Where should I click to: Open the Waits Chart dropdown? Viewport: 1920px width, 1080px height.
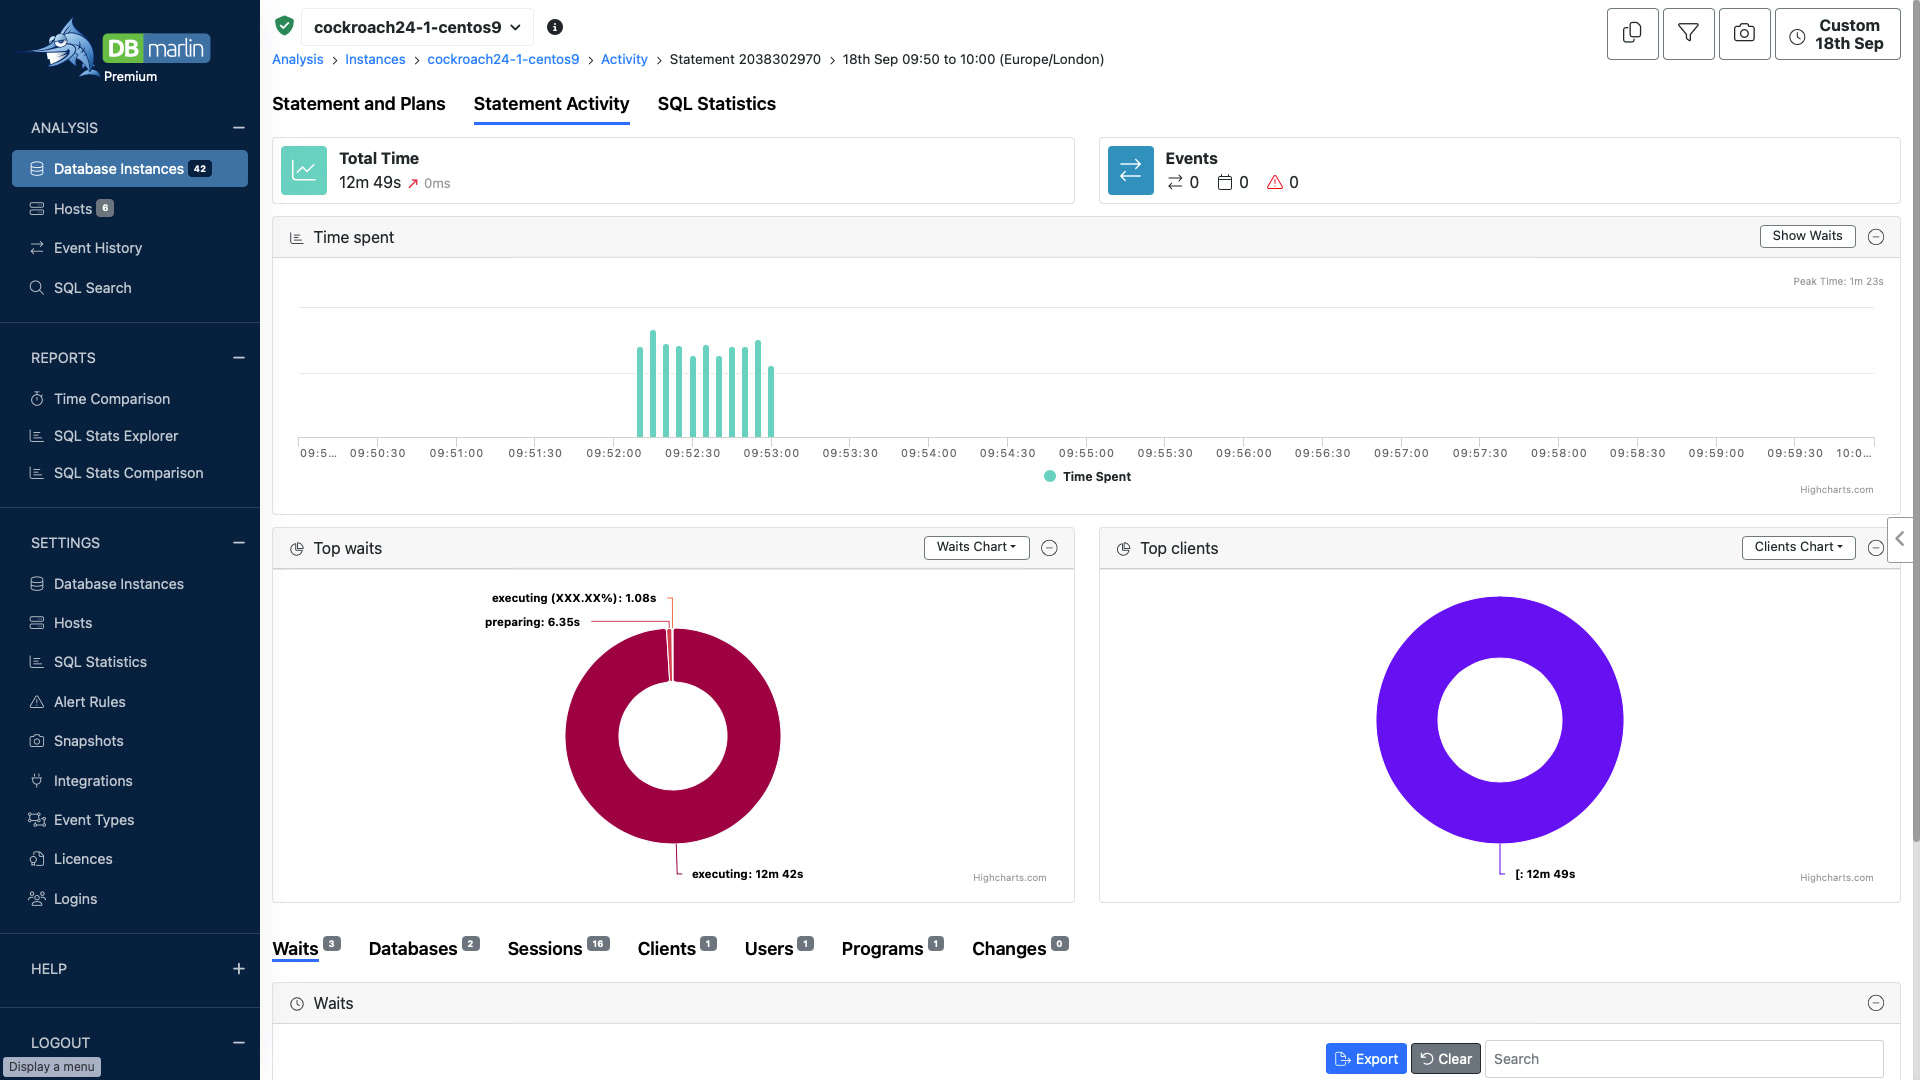pyautogui.click(x=976, y=547)
